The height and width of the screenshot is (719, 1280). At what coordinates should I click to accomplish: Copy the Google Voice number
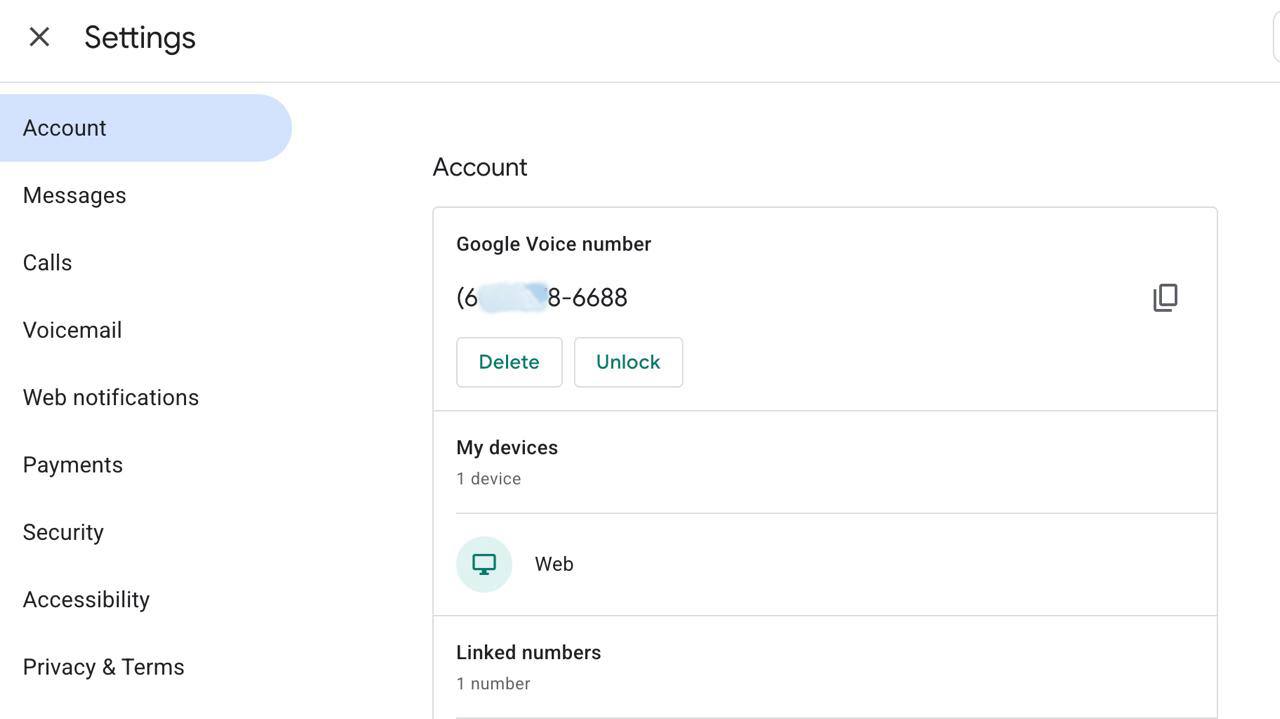coord(1165,297)
